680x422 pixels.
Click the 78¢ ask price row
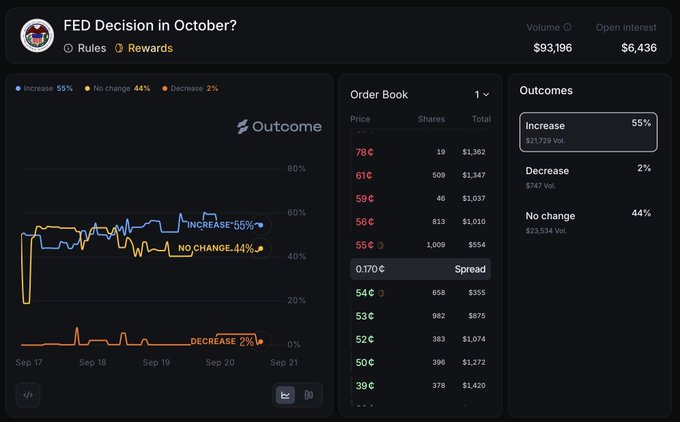420,152
